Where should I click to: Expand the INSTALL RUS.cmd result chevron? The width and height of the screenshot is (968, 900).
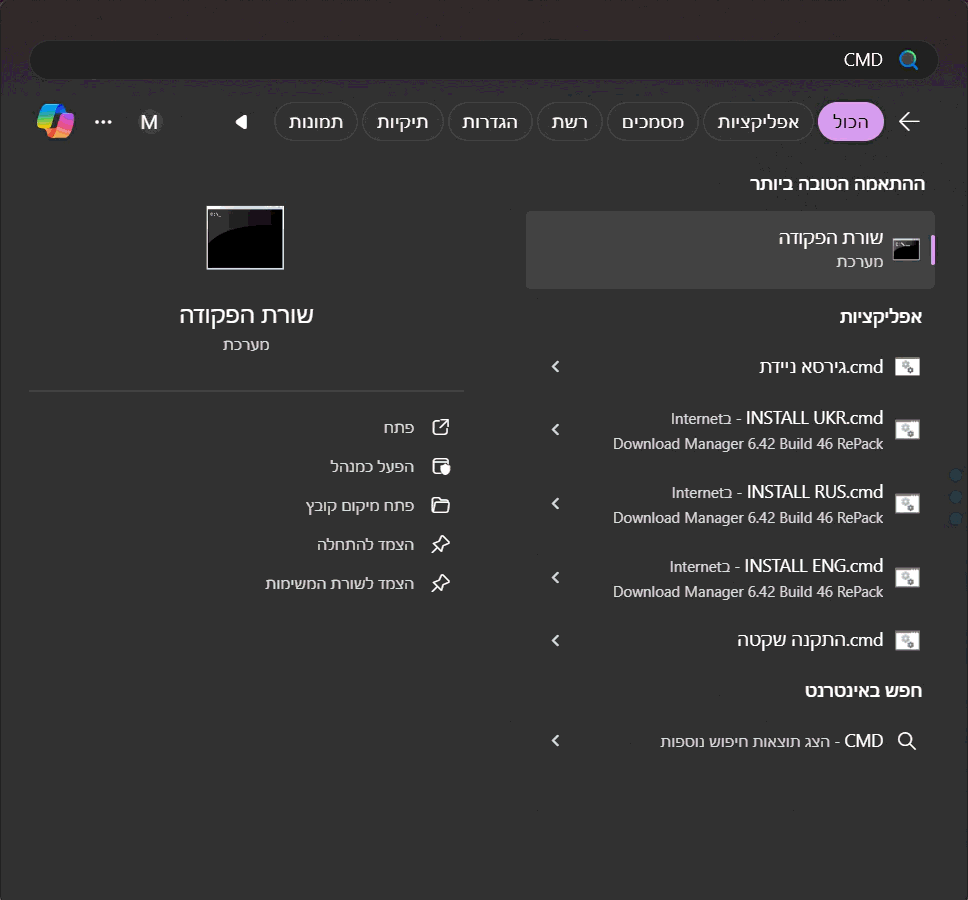556,503
